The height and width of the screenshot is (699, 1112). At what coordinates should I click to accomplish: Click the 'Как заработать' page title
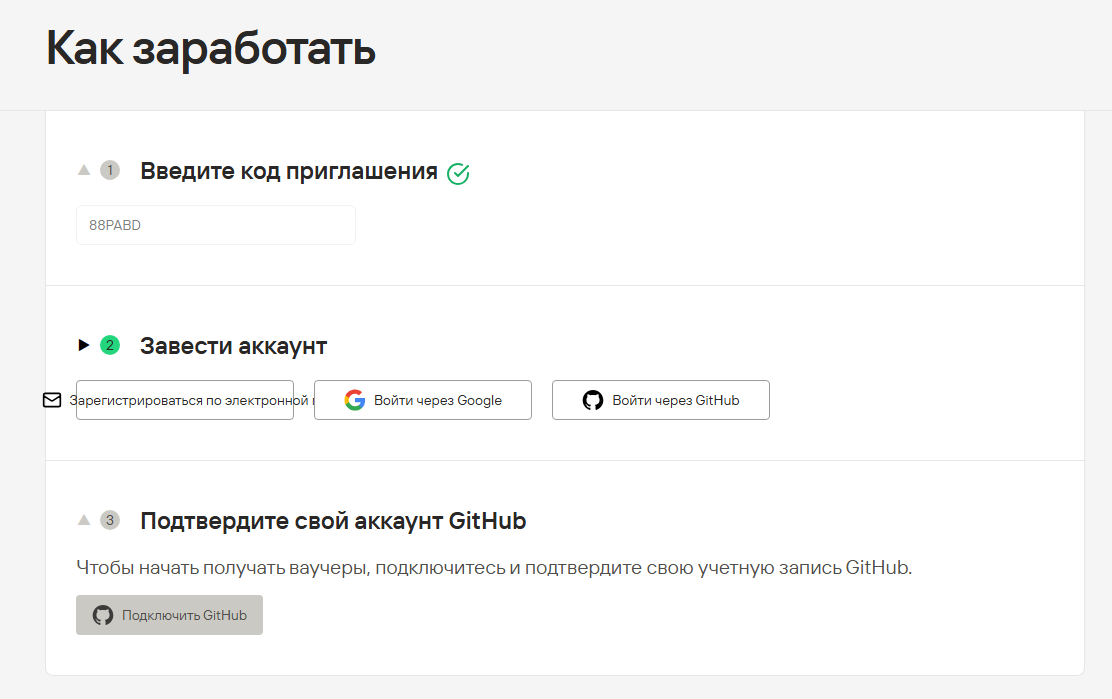pyautogui.click(x=211, y=48)
